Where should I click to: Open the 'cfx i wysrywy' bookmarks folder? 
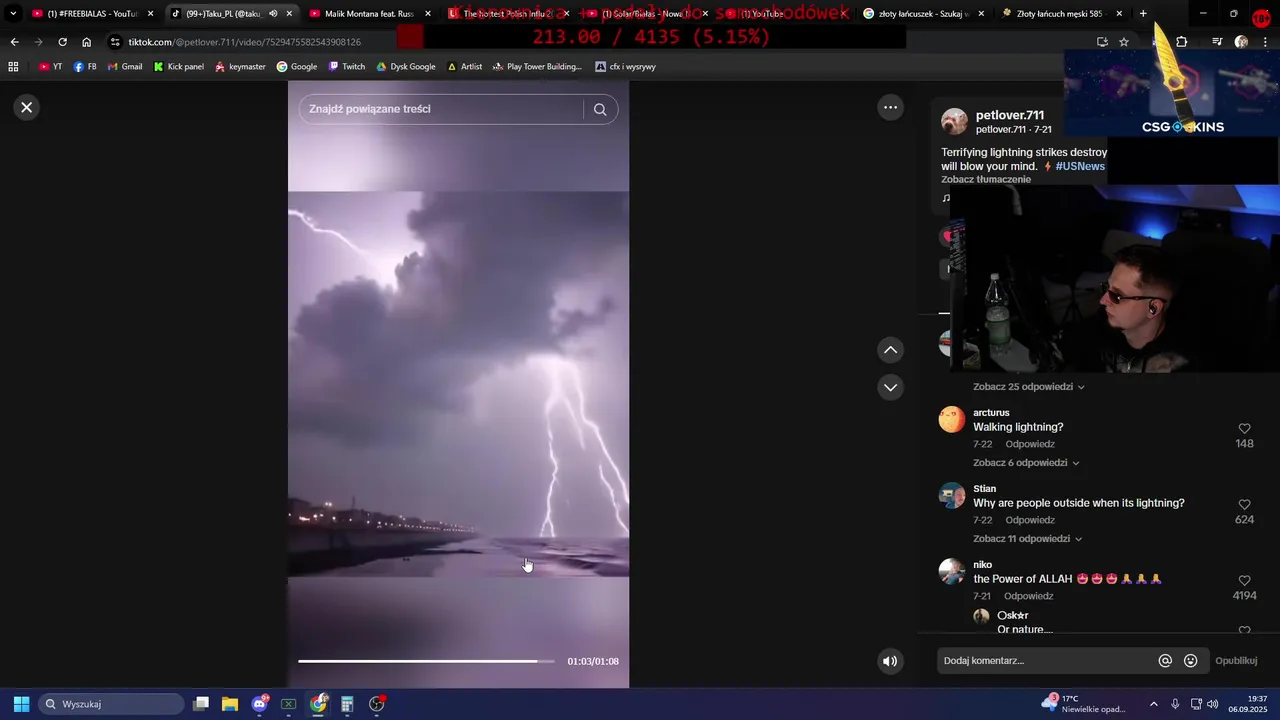pos(625,67)
